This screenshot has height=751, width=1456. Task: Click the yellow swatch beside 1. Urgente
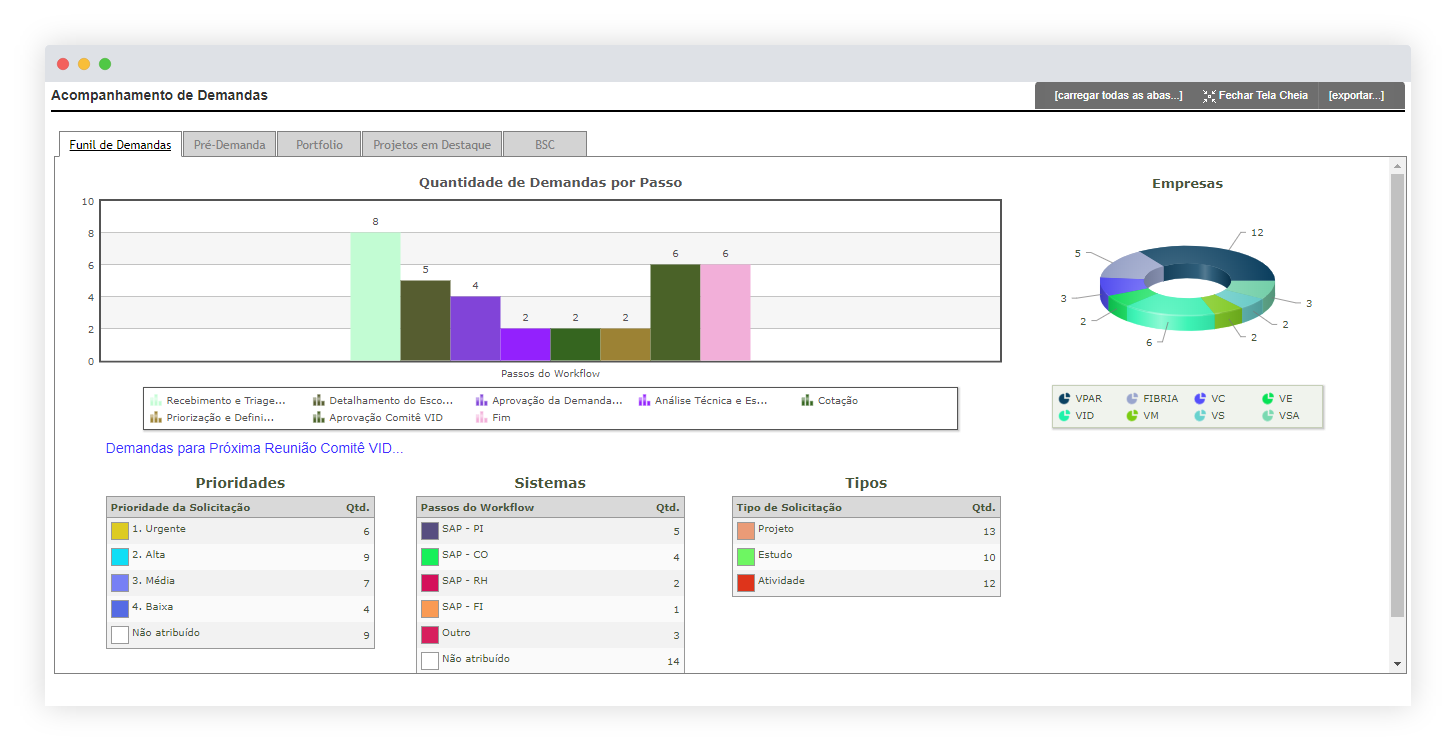coord(120,529)
